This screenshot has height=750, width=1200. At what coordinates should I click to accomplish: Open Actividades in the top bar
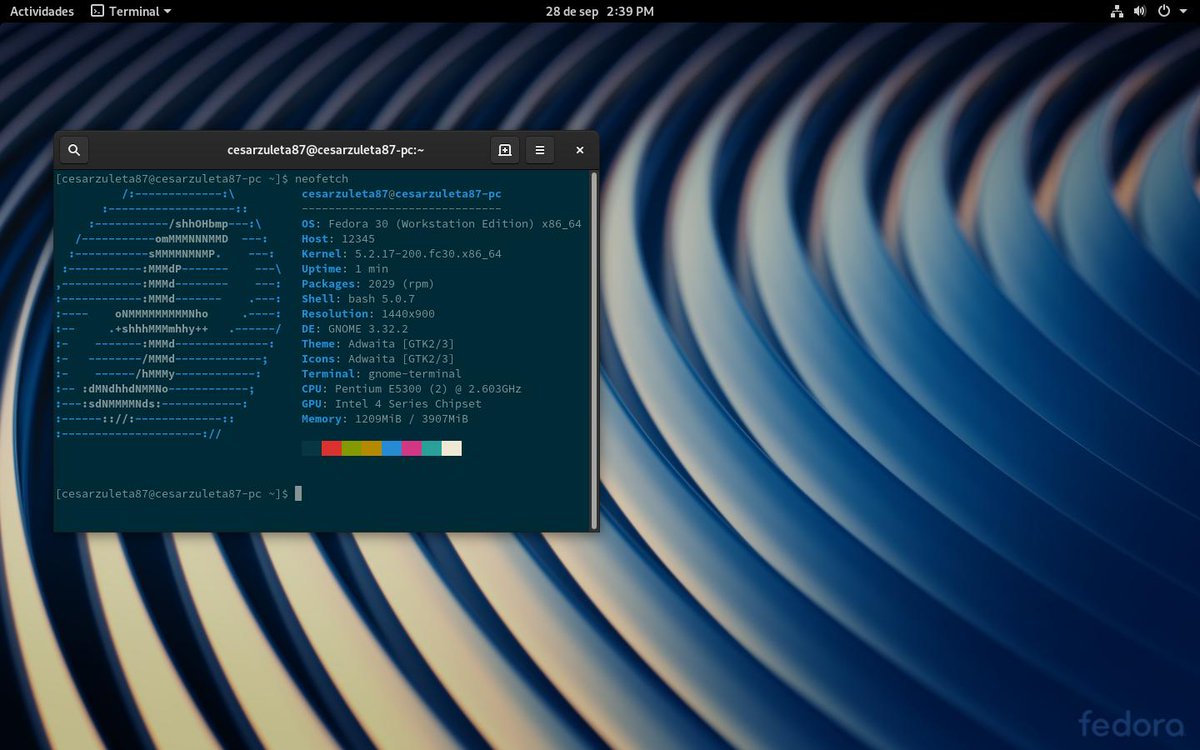40,11
